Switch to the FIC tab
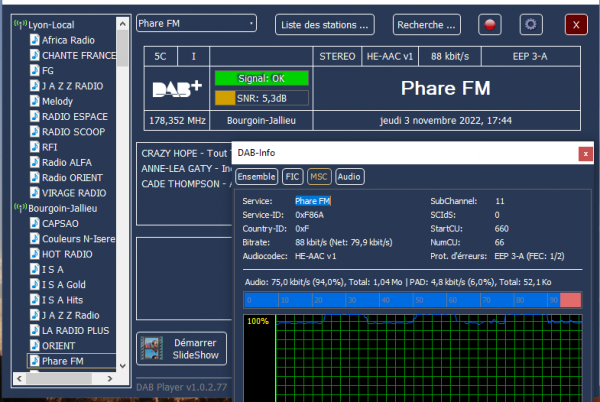The image size is (600, 402). pyautogui.click(x=292, y=177)
